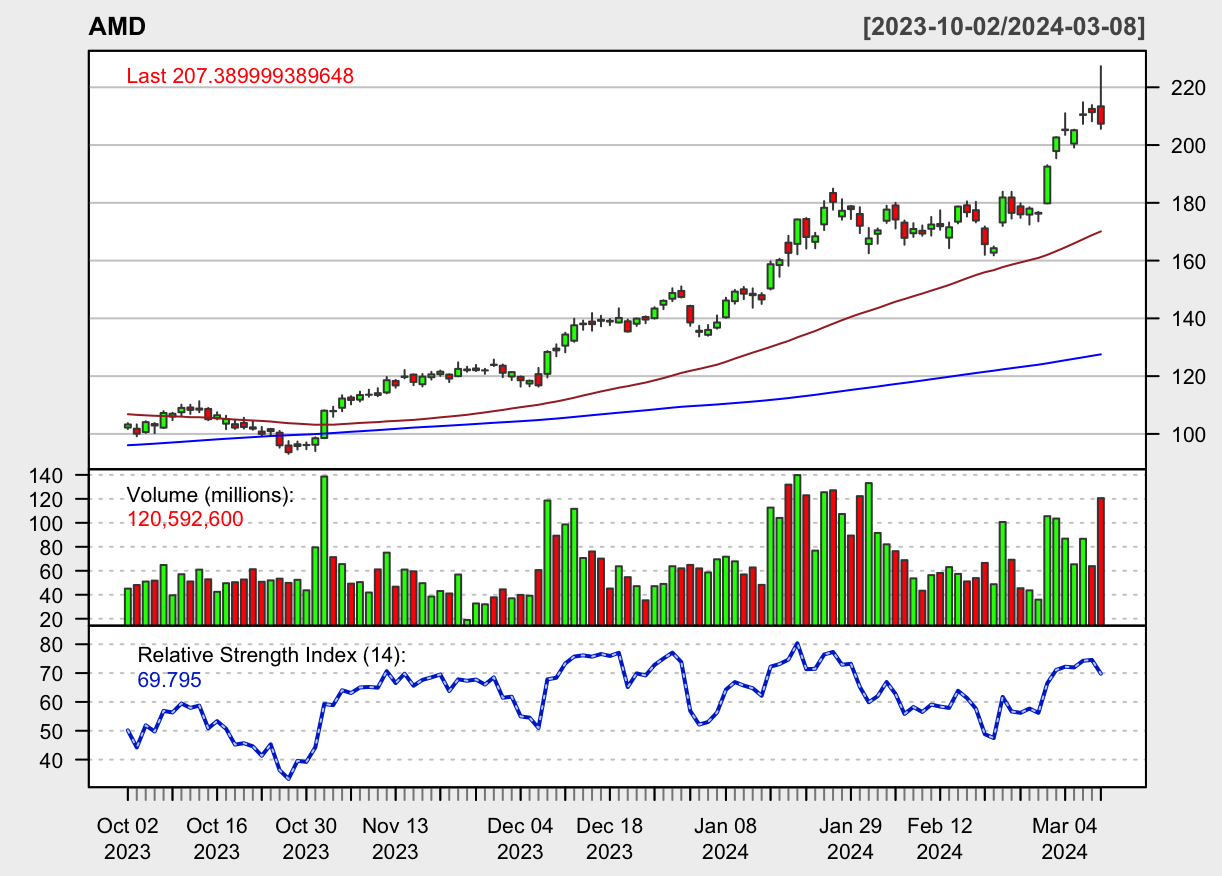Click the 'Relative Strength Index (14):' label
This screenshot has width=1222, height=876.
click(x=272, y=656)
